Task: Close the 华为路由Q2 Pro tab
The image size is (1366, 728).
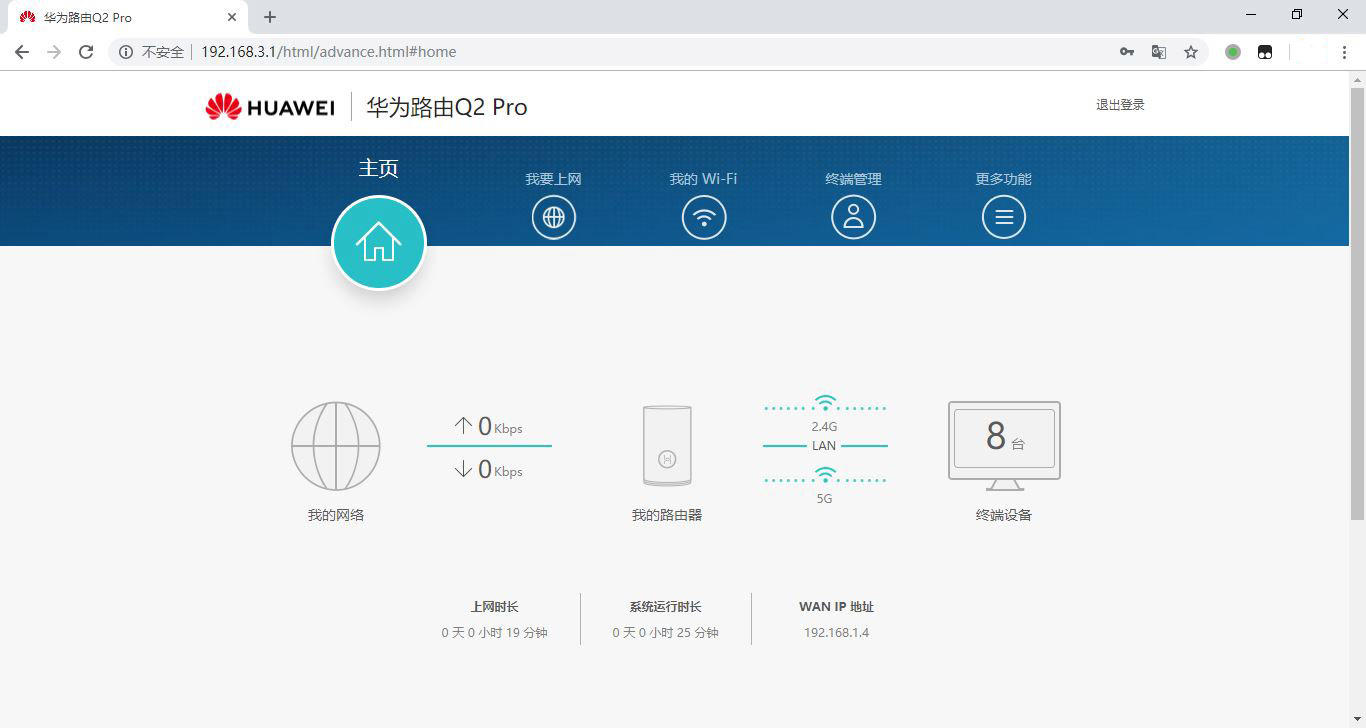Action: click(232, 17)
